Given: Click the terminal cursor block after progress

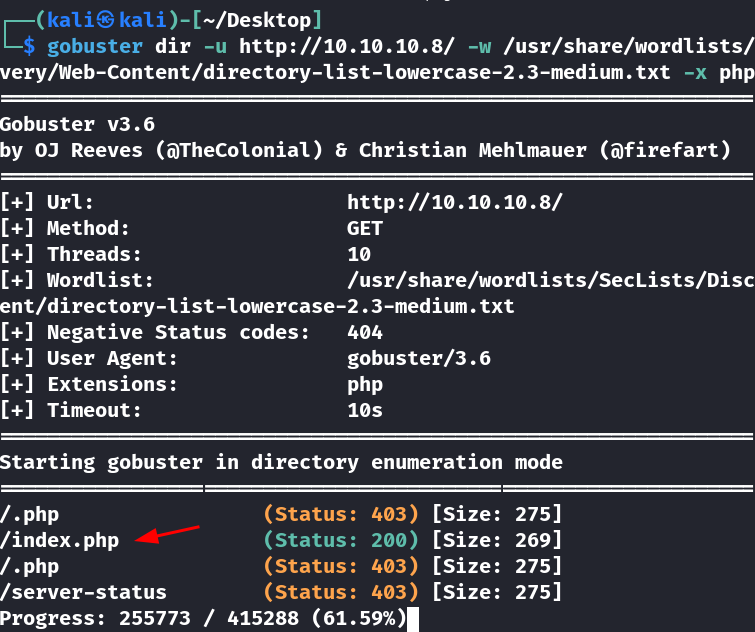Looking at the screenshot, I should pyautogui.click(x=413, y=619).
